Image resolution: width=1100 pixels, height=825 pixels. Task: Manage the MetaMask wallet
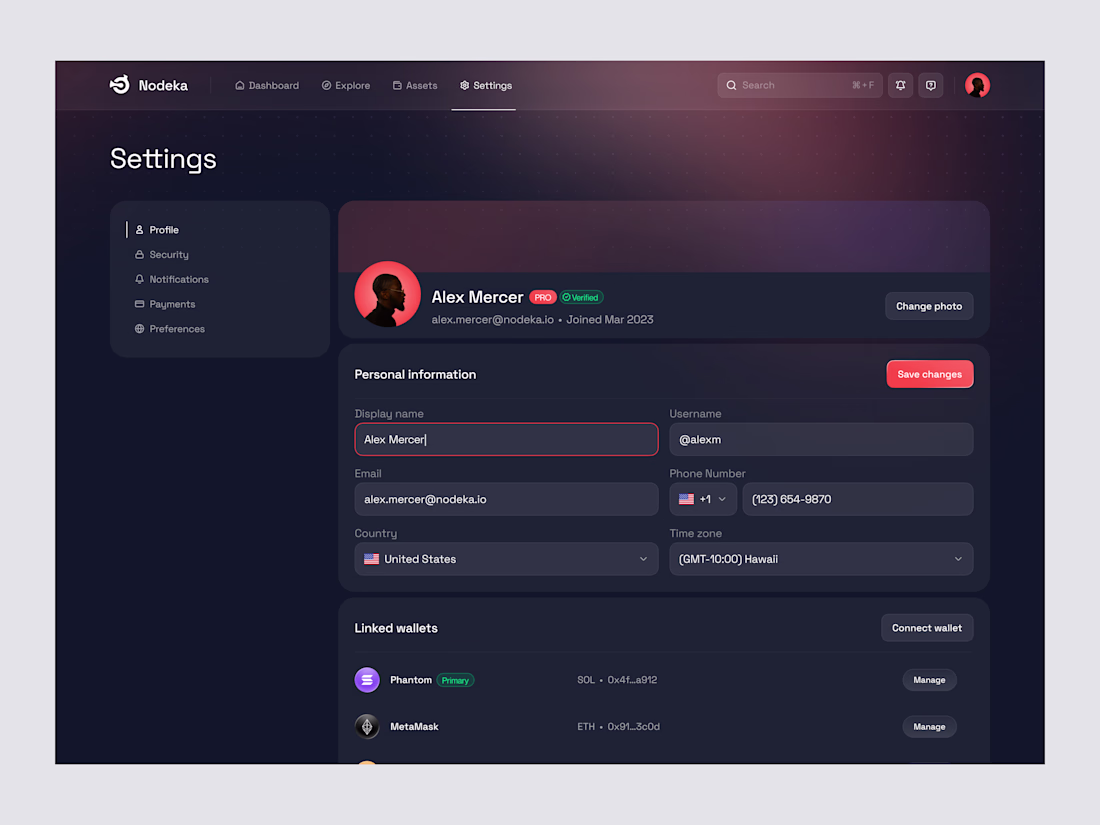click(x=929, y=727)
